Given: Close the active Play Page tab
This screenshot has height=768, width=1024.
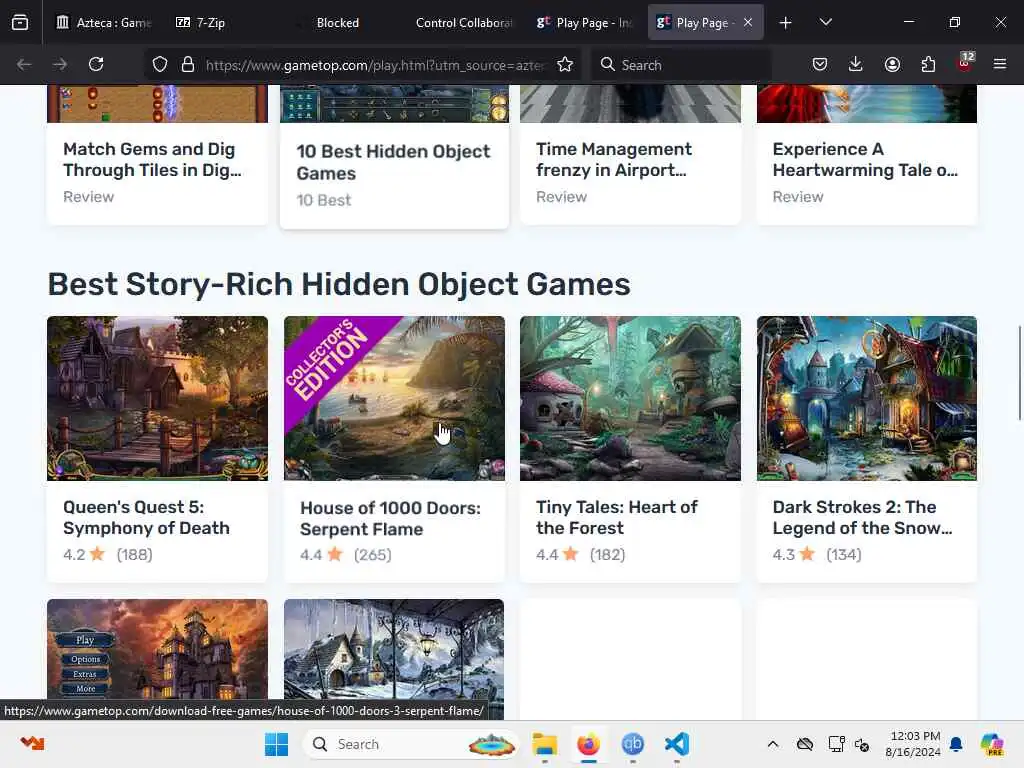Looking at the screenshot, I should click(x=748, y=23).
